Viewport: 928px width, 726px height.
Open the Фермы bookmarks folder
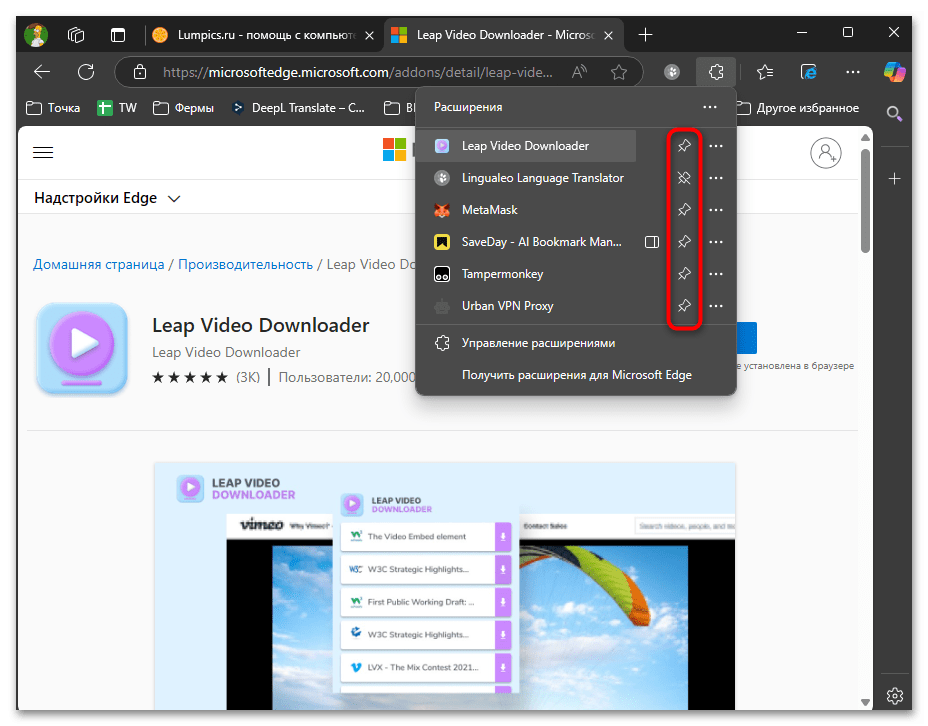point(183,108)
